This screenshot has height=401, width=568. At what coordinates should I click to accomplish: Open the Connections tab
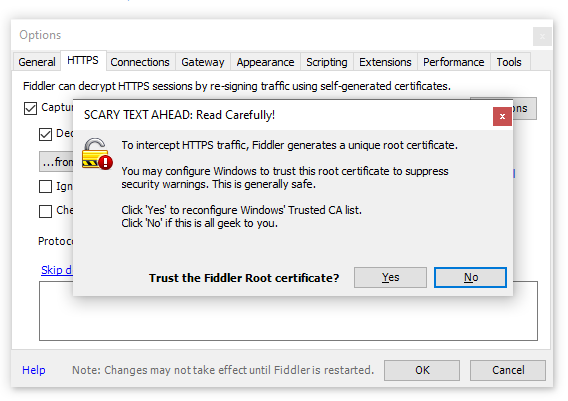pos(140,62)
